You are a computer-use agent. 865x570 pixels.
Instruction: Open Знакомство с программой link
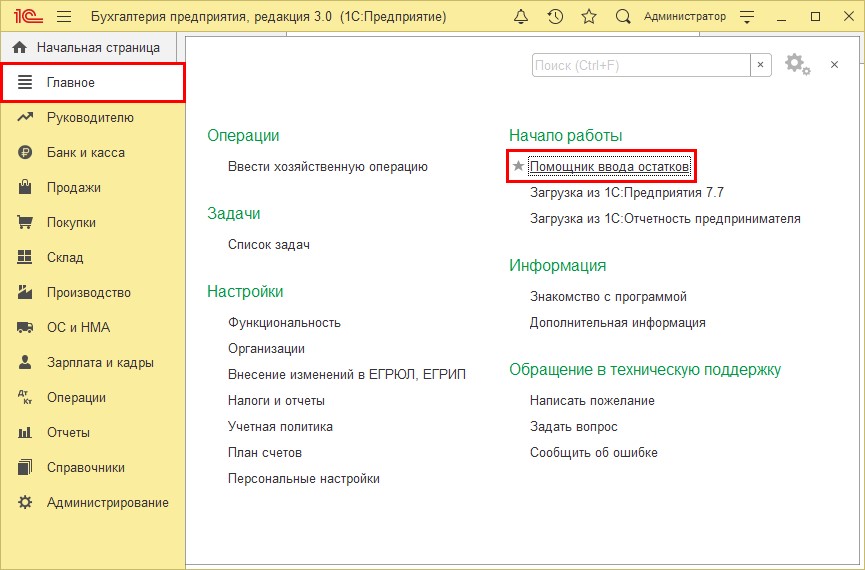click(x=608, y=296)
